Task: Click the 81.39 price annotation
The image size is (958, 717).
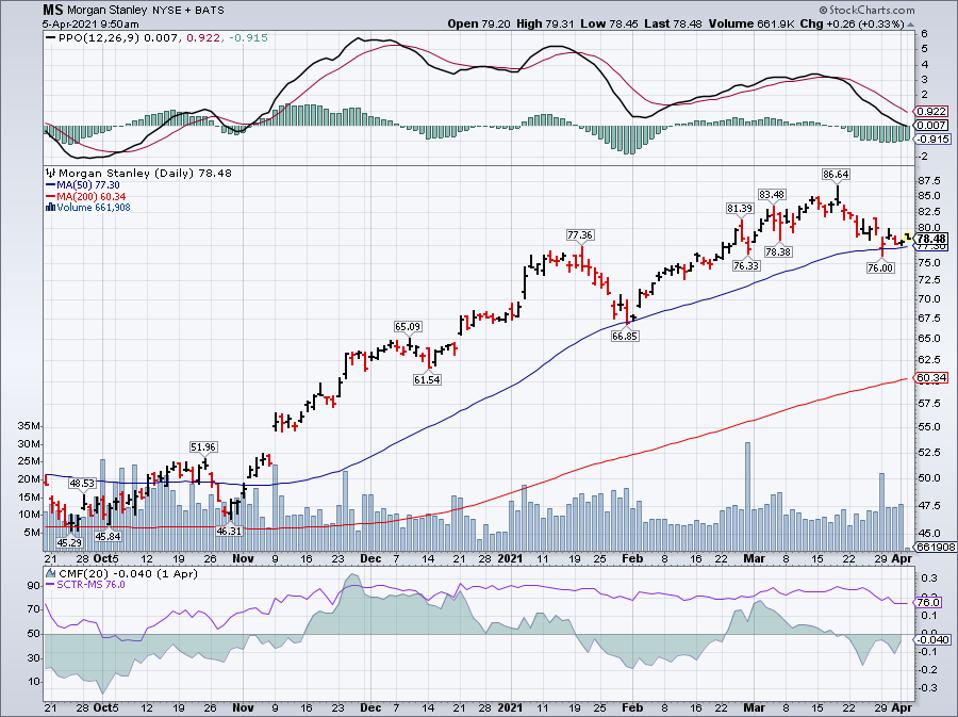Action: point(739,208)
